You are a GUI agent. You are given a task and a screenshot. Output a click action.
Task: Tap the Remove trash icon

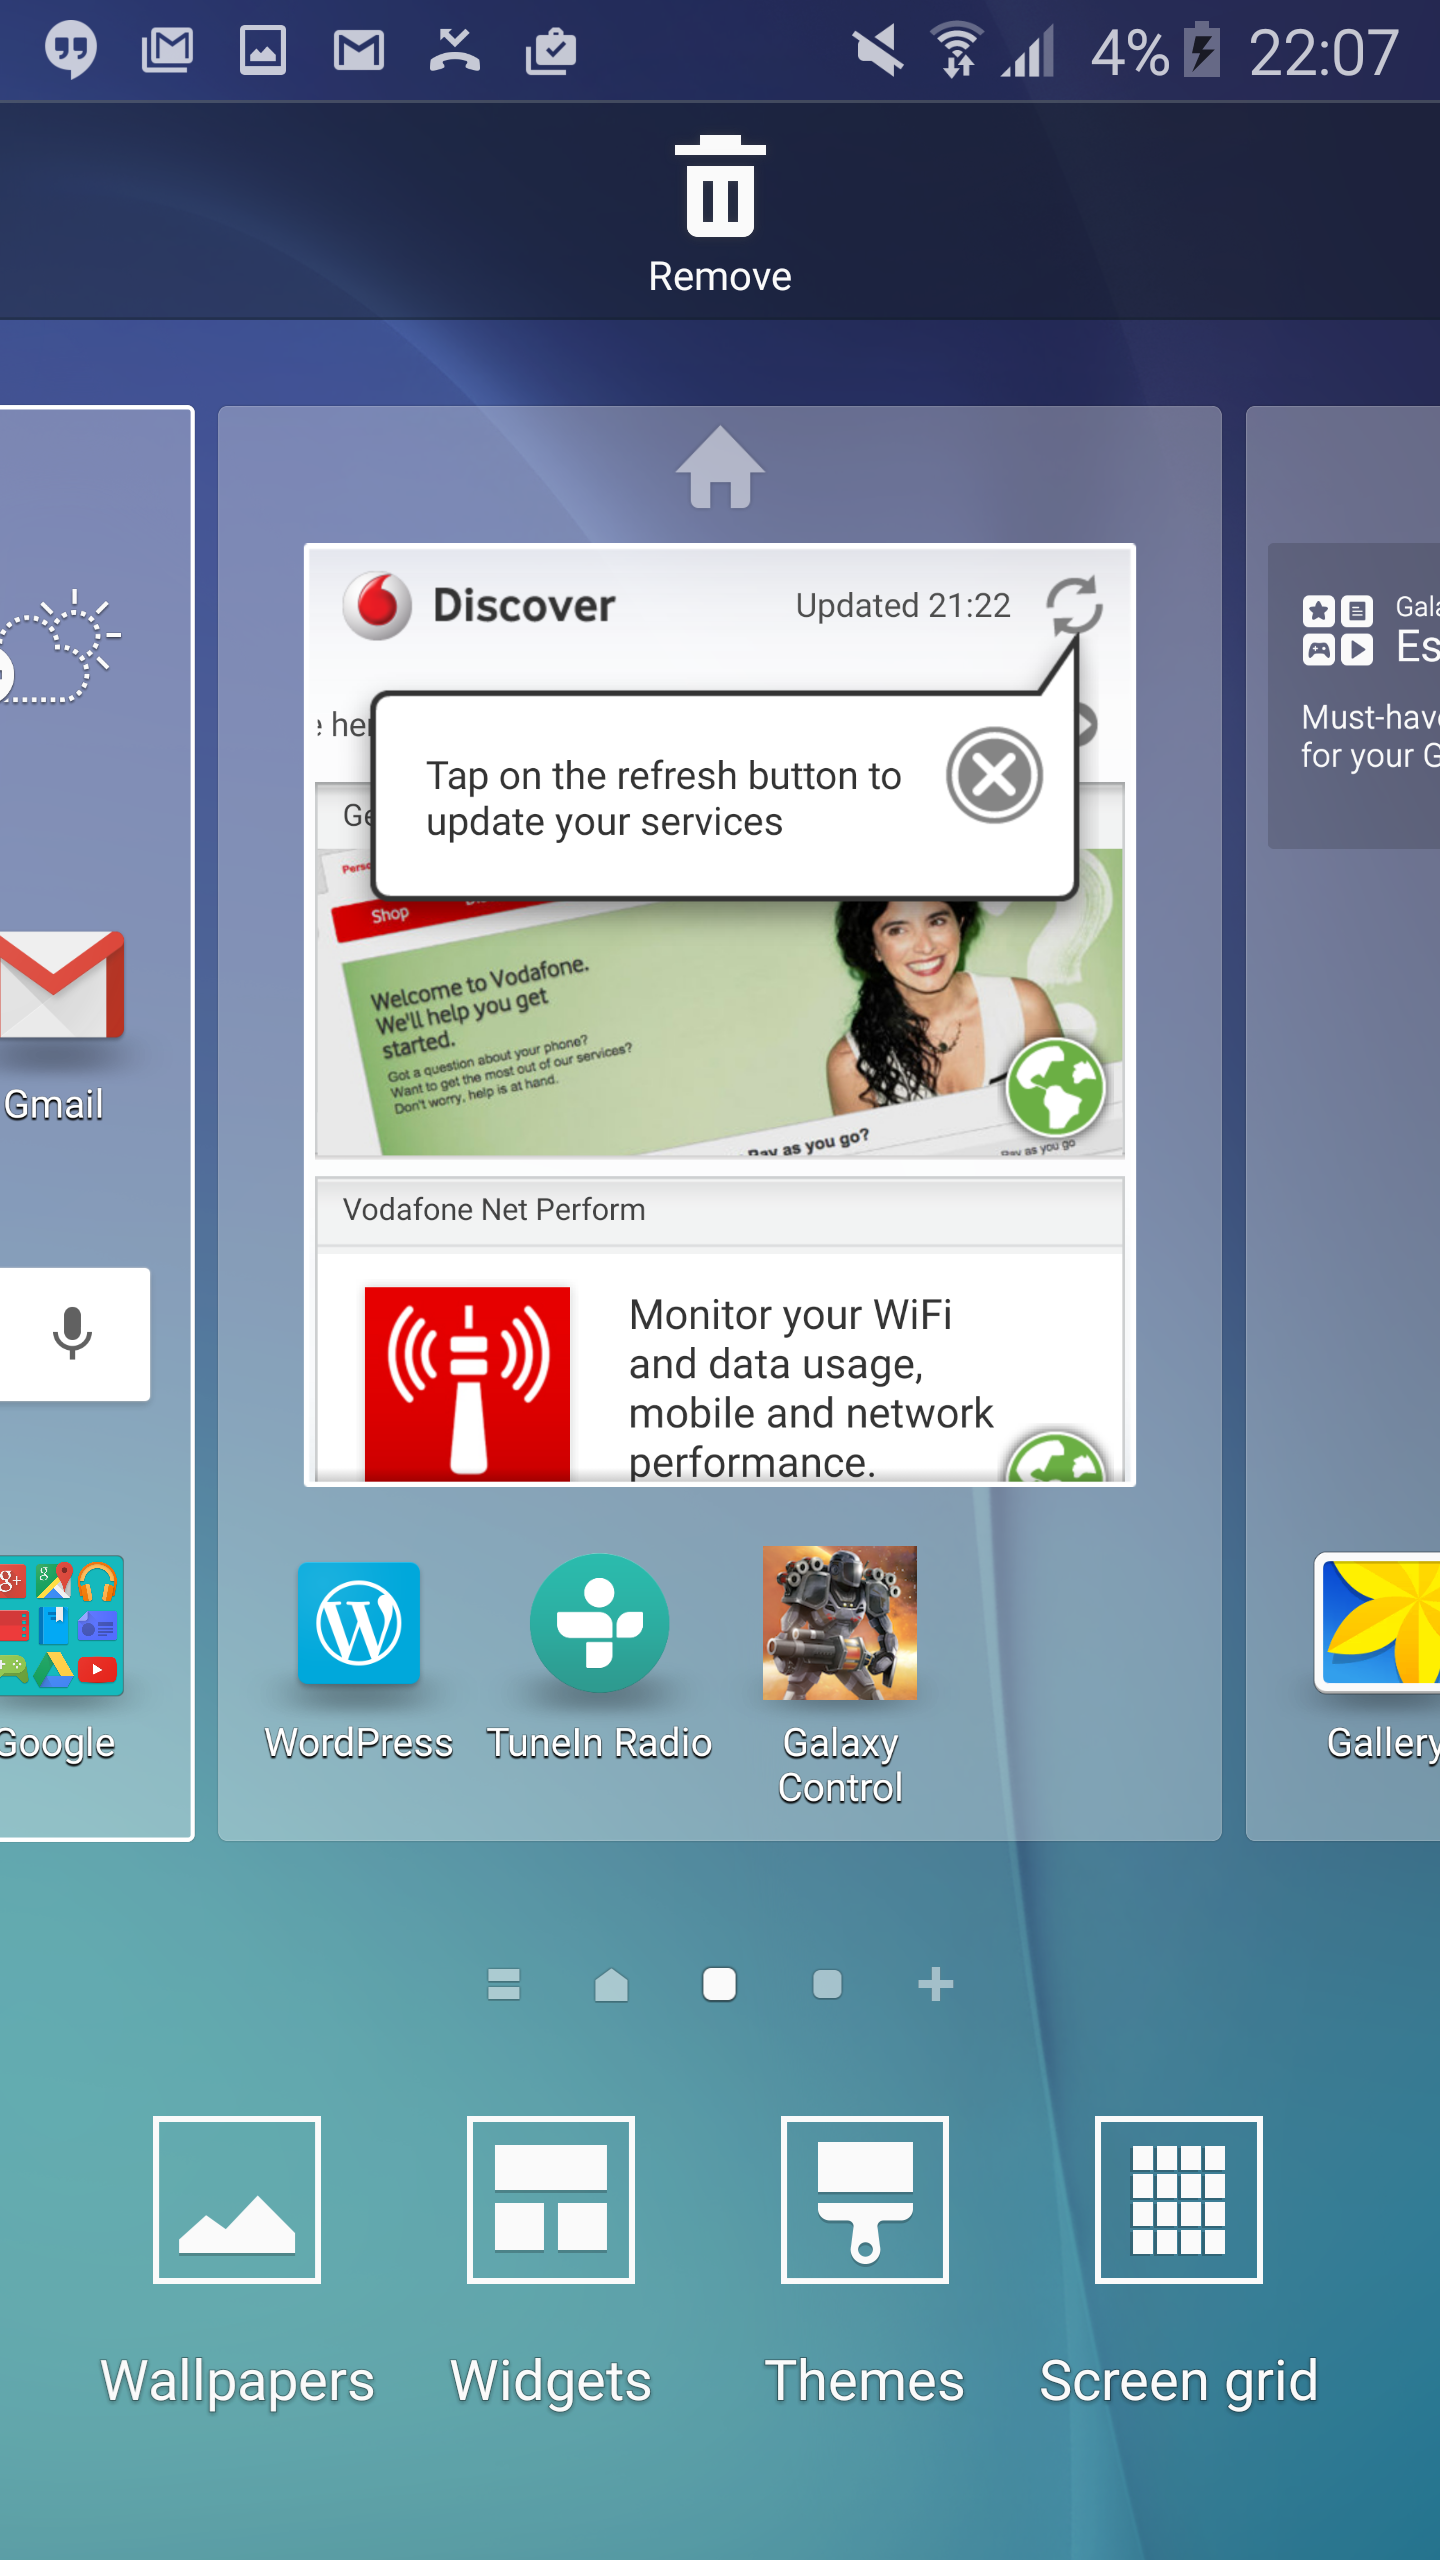[720, 187]
